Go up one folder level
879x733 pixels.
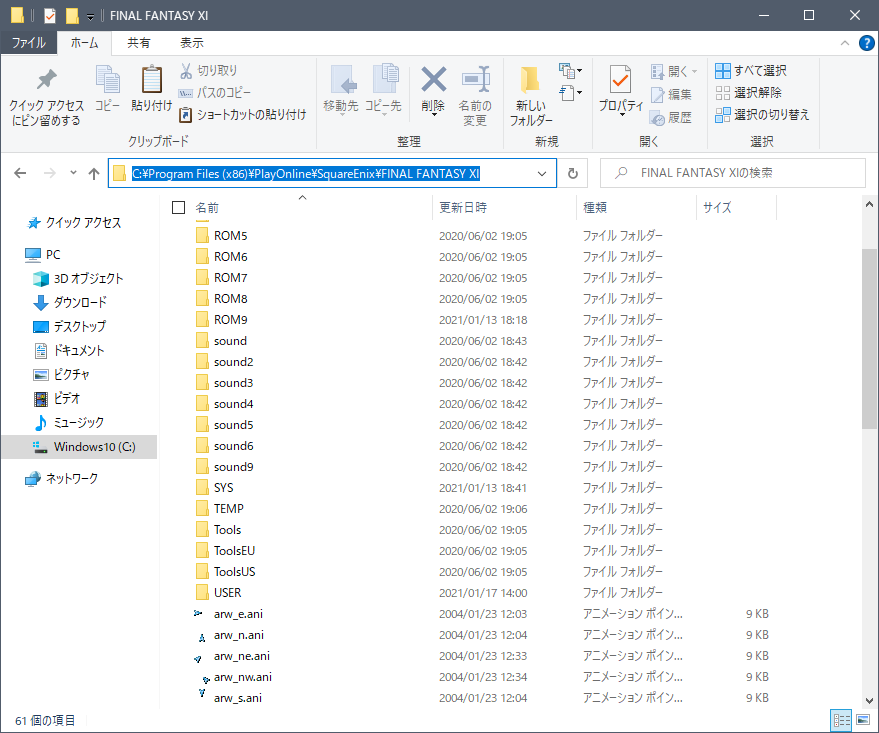click(94, 173)
